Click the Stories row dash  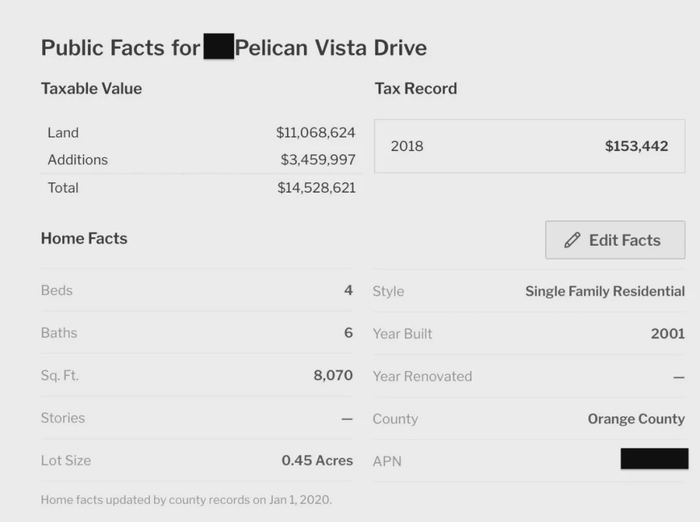pos(347,418)
